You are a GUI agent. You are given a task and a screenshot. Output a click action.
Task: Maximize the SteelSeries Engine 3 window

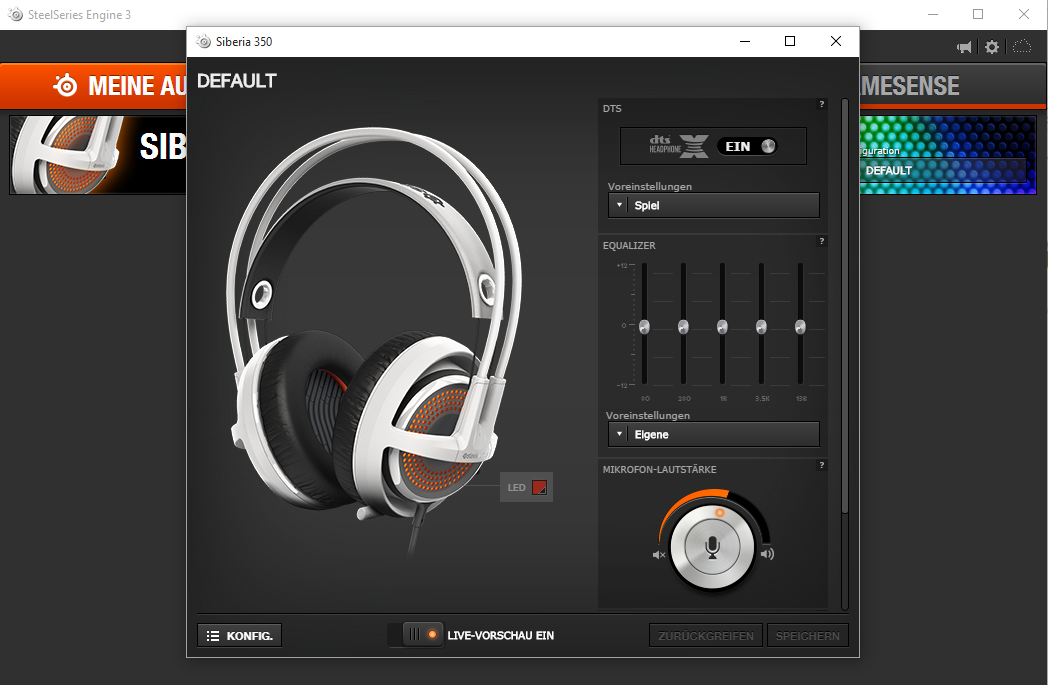(978, 14)
